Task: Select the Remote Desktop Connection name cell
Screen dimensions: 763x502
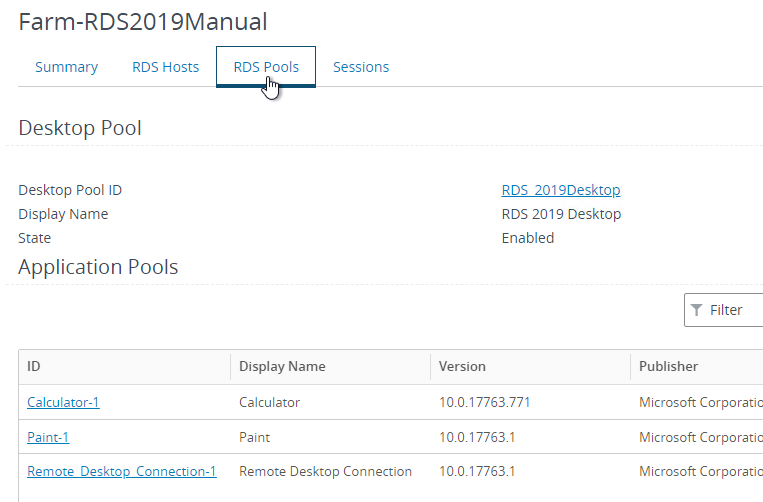Action: point(325,471)
